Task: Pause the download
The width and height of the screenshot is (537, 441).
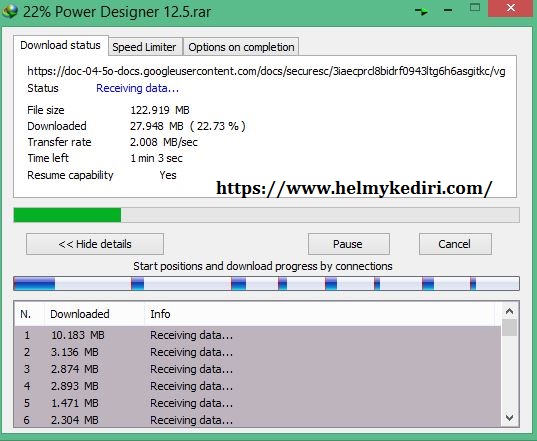Action: [x=349, y=244]
